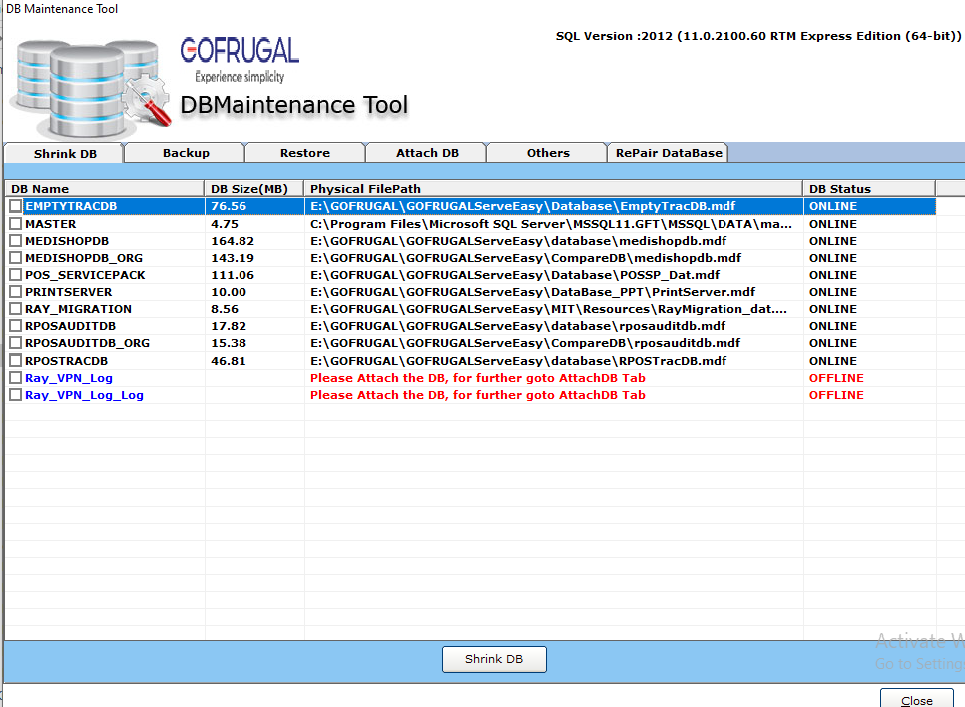Check the PRINTSERVER checkbox

pos(16,292)
